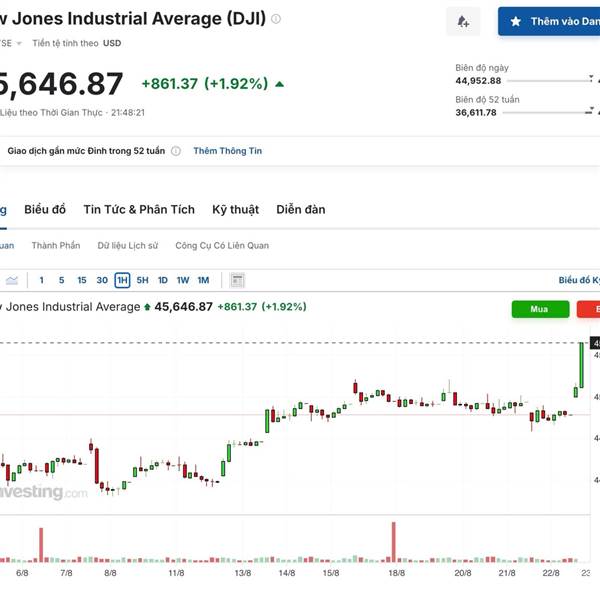Click the daily range slider after 44,952.88
The image size is (600, 600).
coord(550,81)
